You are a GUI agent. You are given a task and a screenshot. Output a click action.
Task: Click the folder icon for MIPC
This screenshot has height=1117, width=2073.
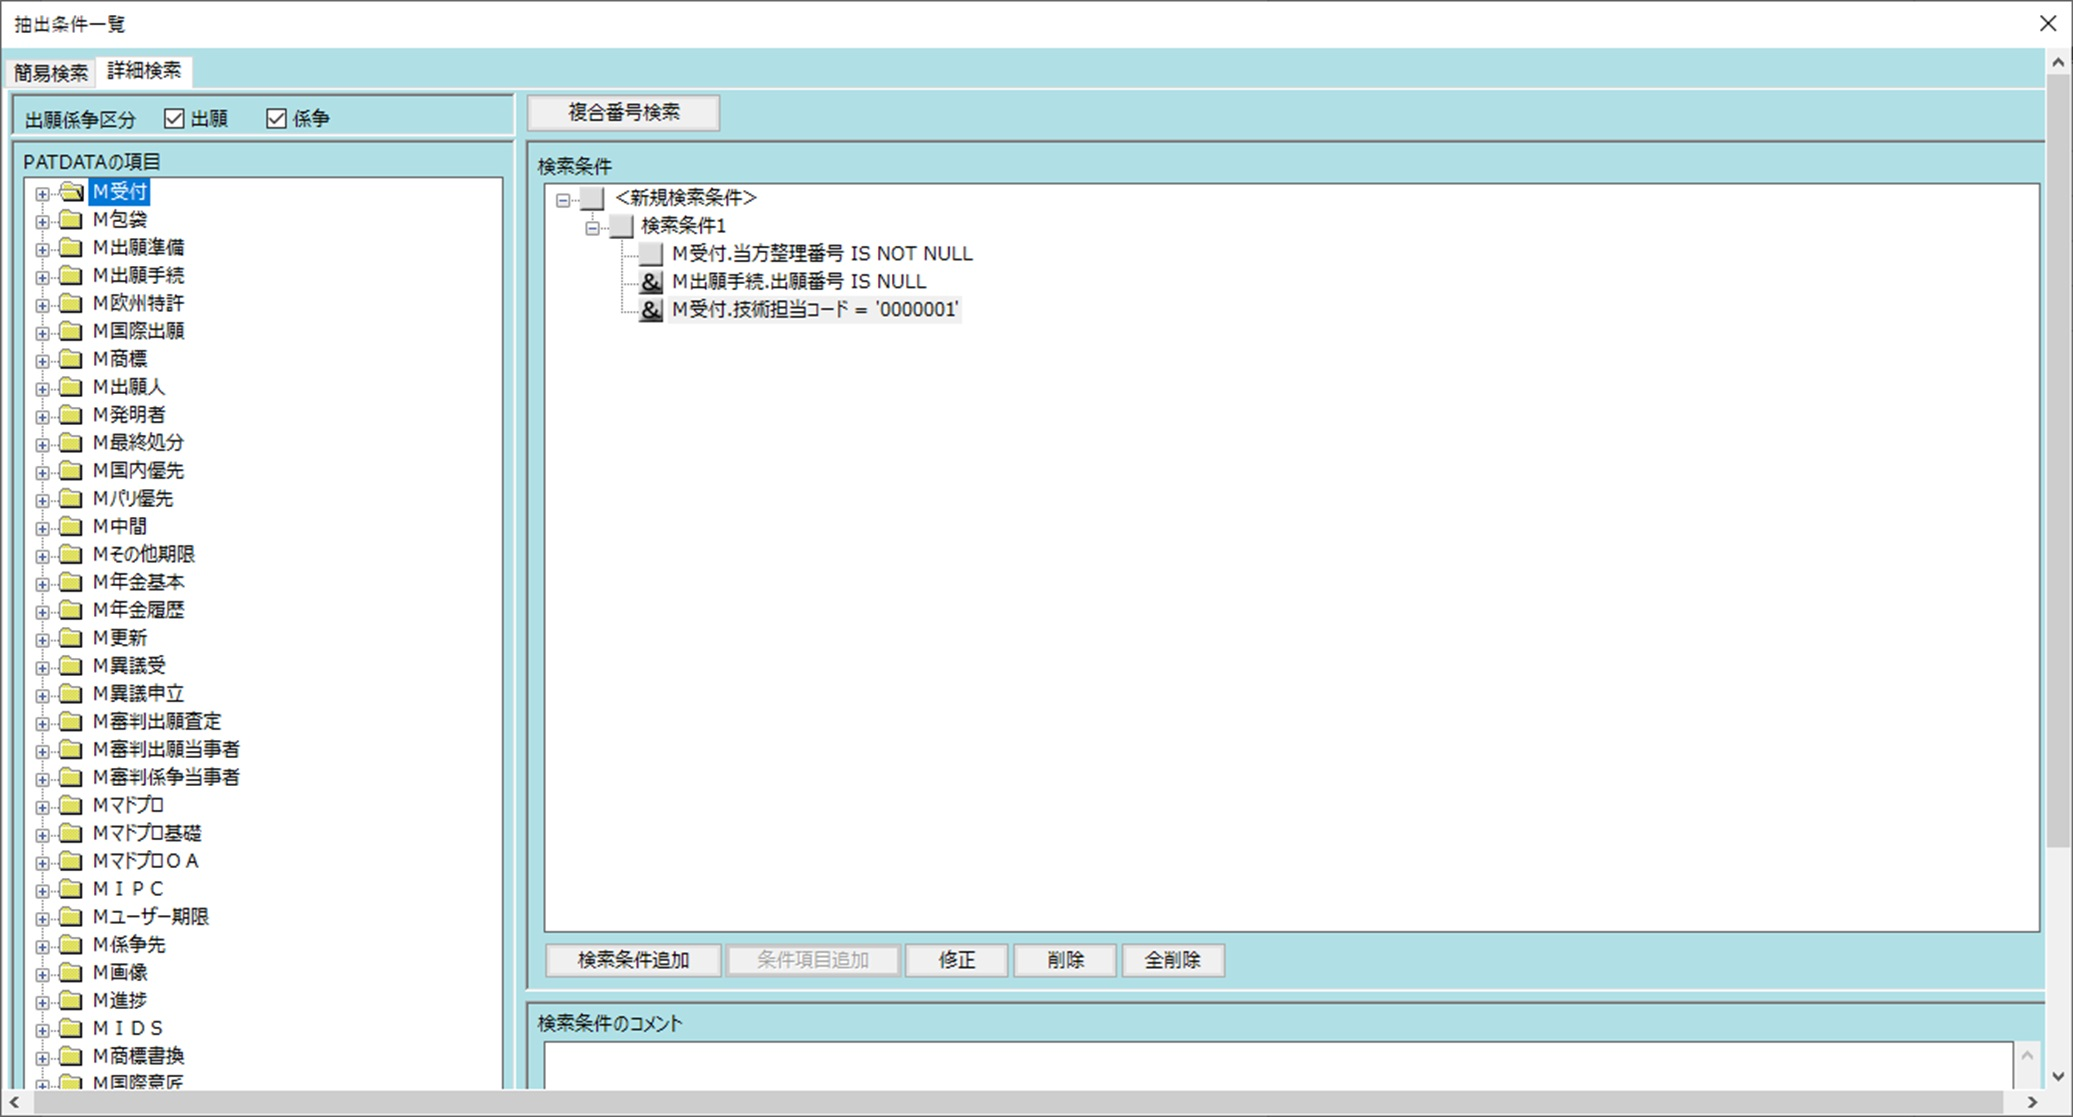[71, 888]
